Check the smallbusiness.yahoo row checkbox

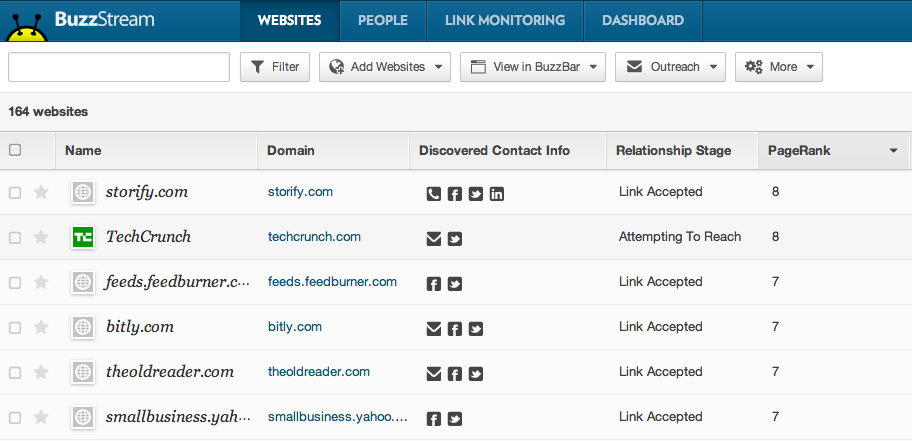click(x=15, y=418)
